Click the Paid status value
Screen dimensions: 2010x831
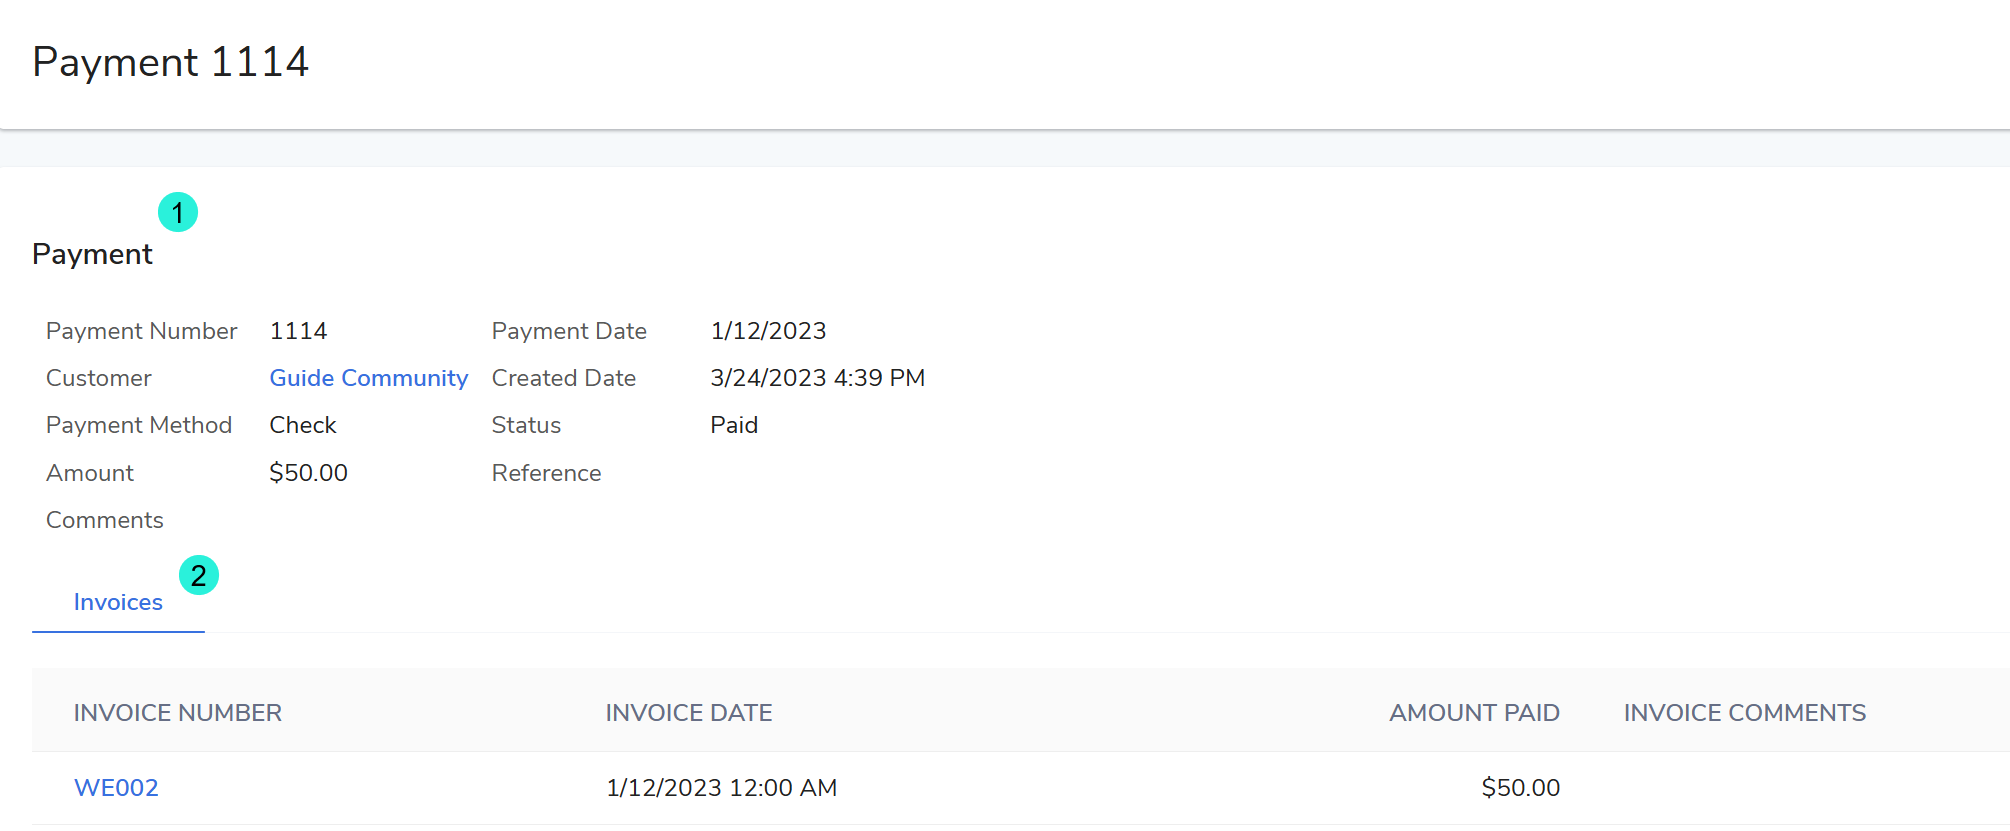pyautogui.click(x=734, y=425)
